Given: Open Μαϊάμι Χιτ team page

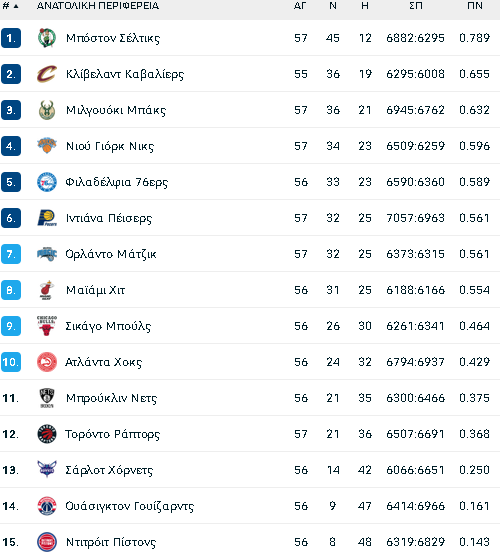Looking at the screenshot, I should coord(95,290).
